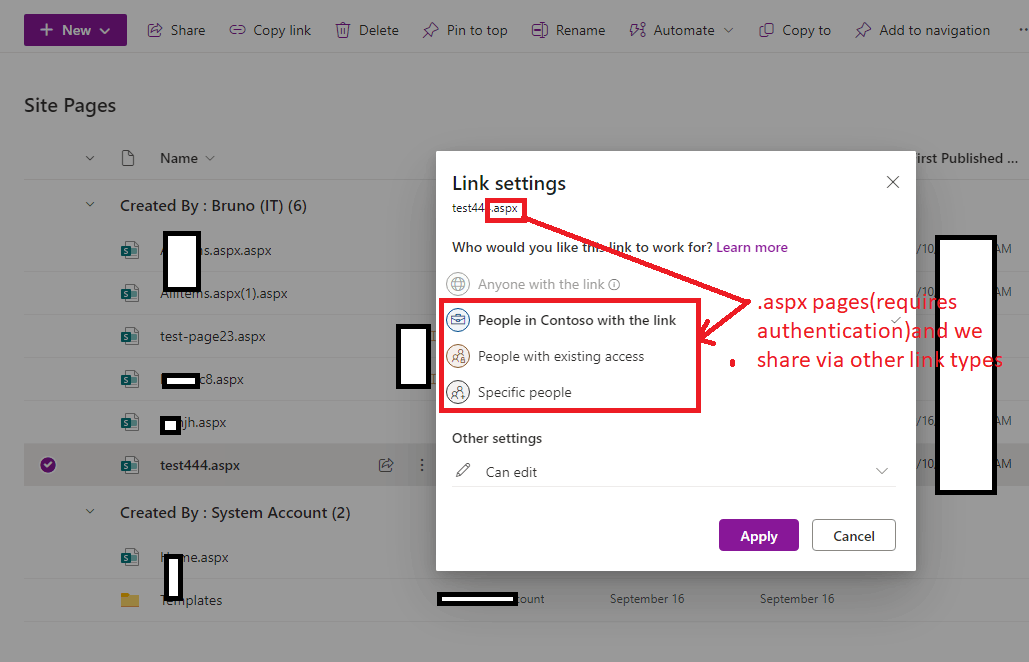This screenshot has width=1029, height=662.
Task: Expand the Automate dropdown chevron
Action: coord(728,30)
